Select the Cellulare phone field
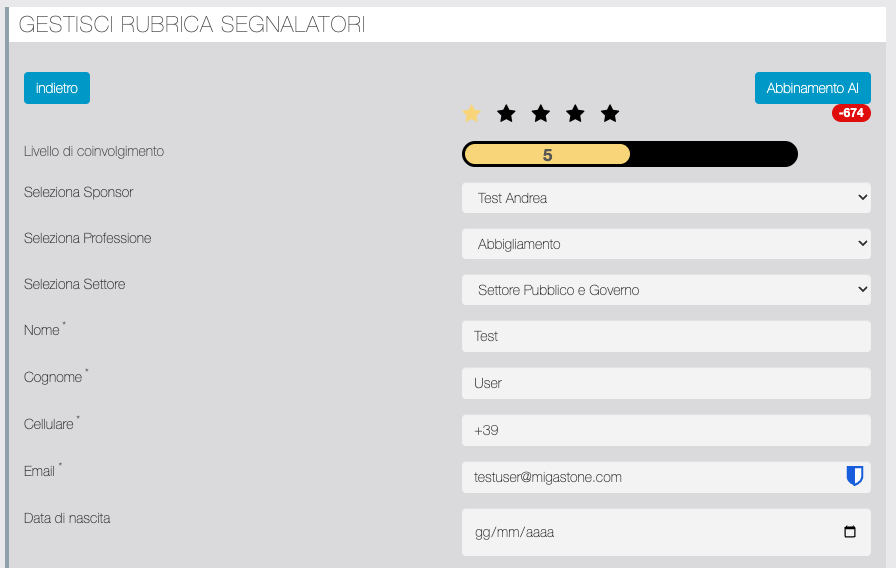This screenshot has height=568, width=896. click(x=666, y=430)
